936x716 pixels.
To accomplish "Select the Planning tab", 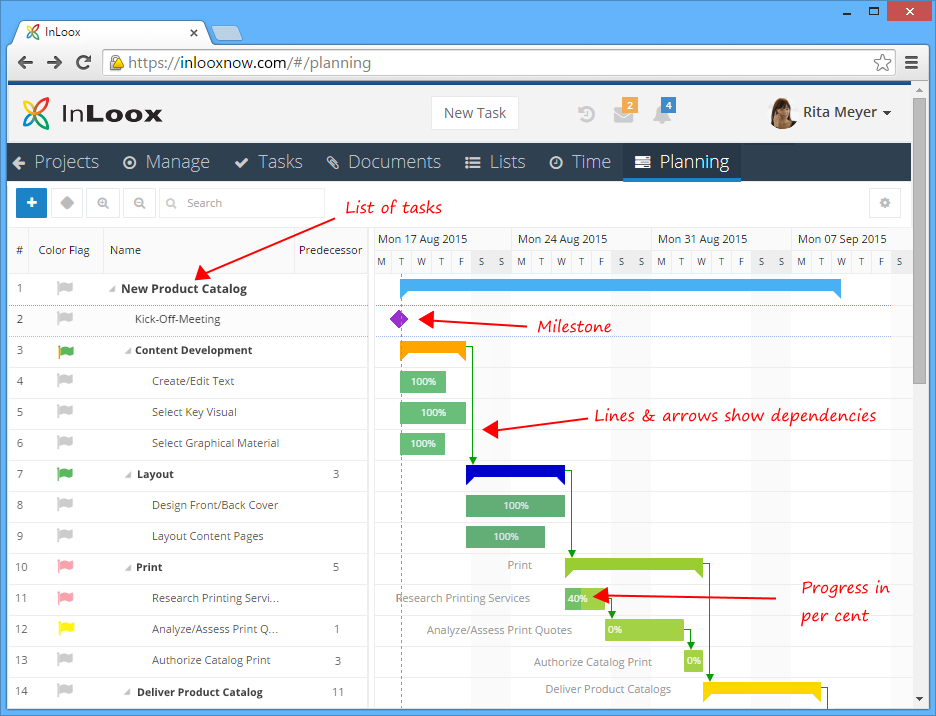I will coord(682,162).
